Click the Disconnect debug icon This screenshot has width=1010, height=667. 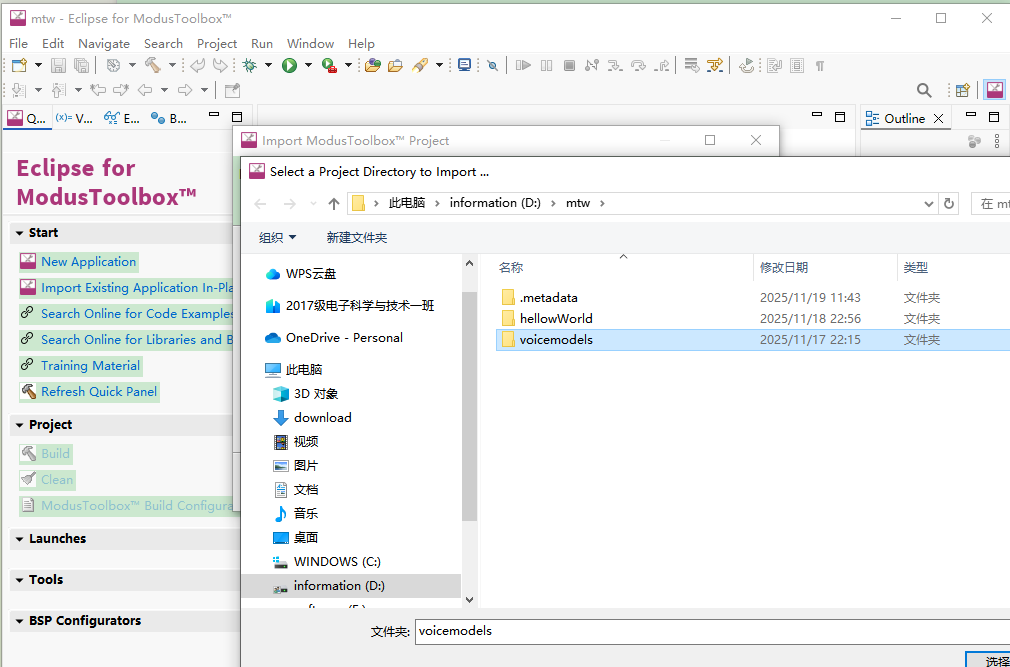(592, 65)
